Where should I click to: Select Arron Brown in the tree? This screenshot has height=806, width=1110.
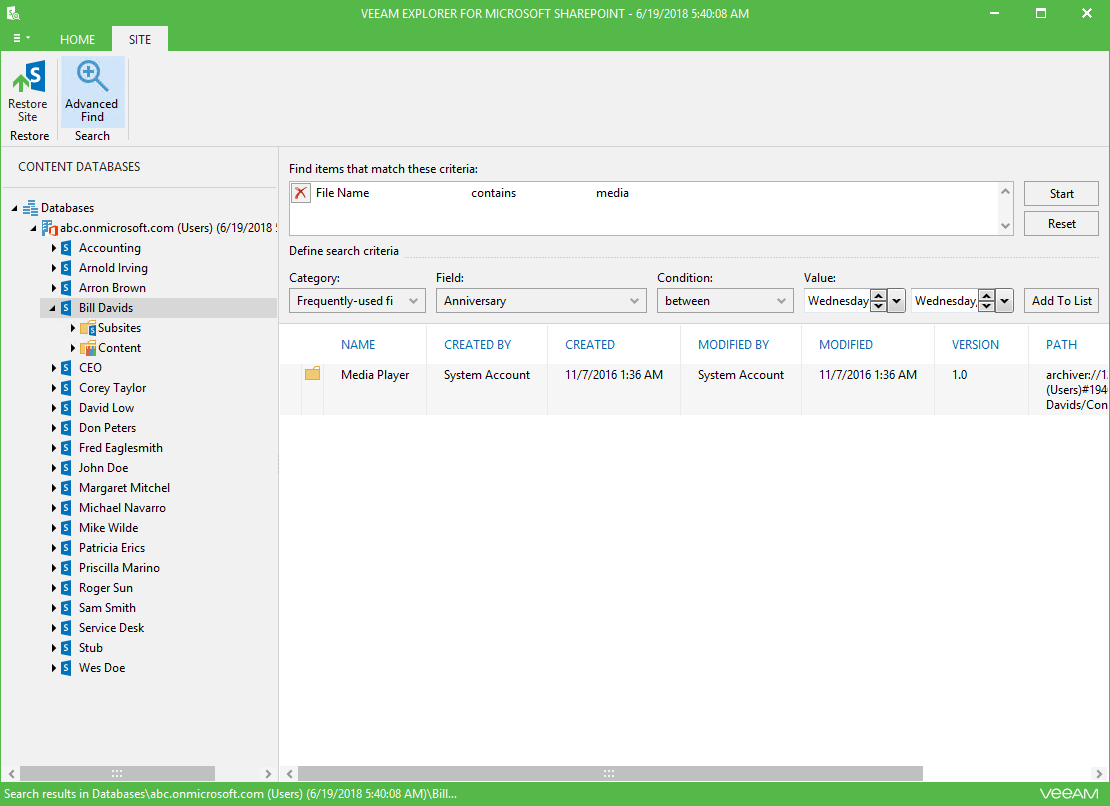[113, 288]
